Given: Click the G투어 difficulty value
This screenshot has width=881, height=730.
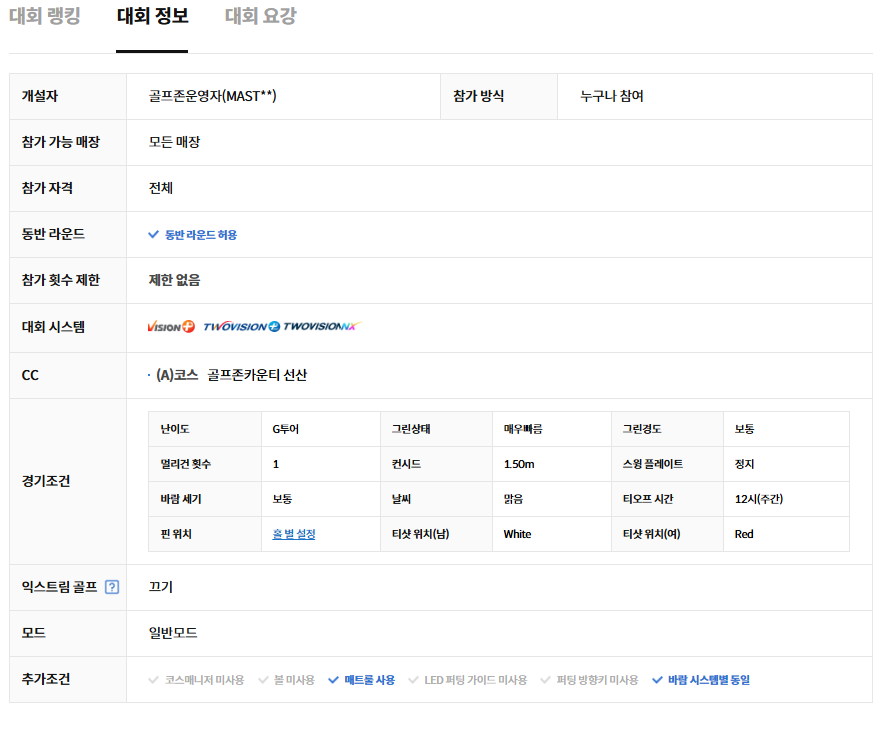Looking at the screenshot, I should click(286, 429).
